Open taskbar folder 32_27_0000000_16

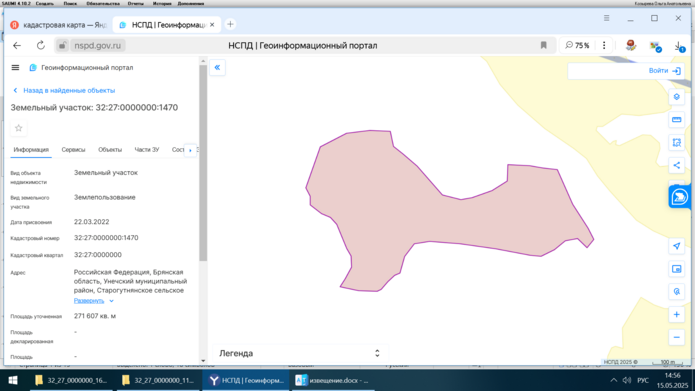point(71,380)
